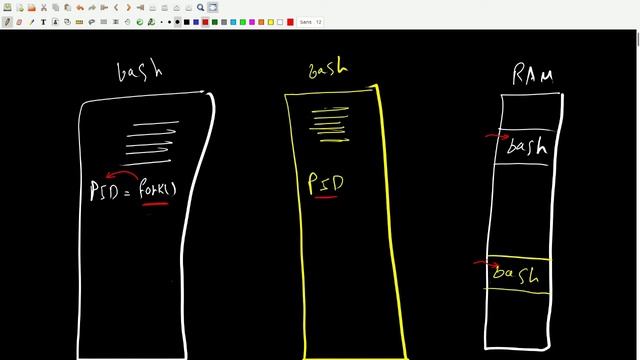Pick the black color swatch
Screen dimensions: 640x360
tap(187, 22)
